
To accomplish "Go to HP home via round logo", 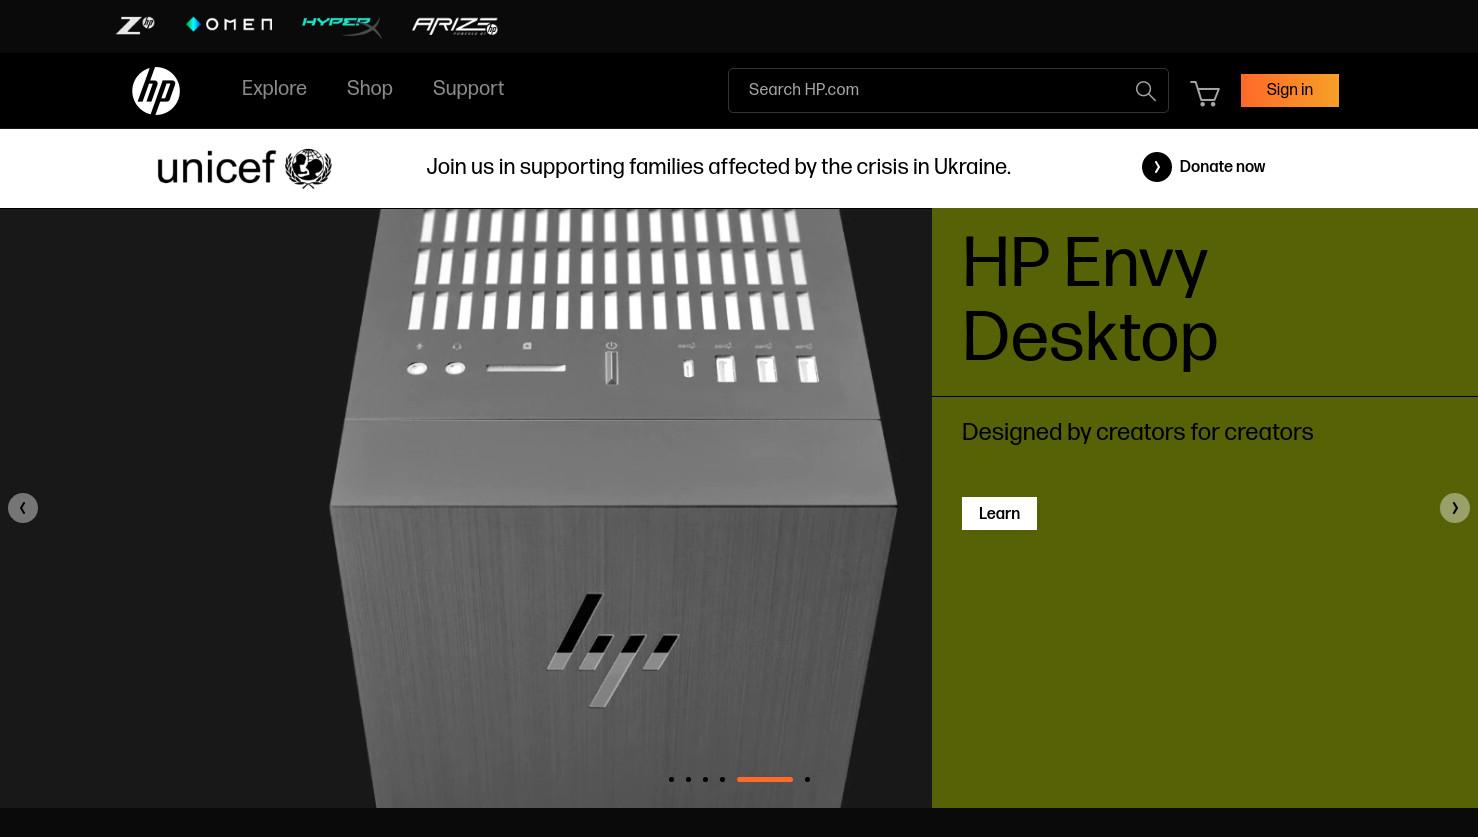I will [x=156, y=91].
